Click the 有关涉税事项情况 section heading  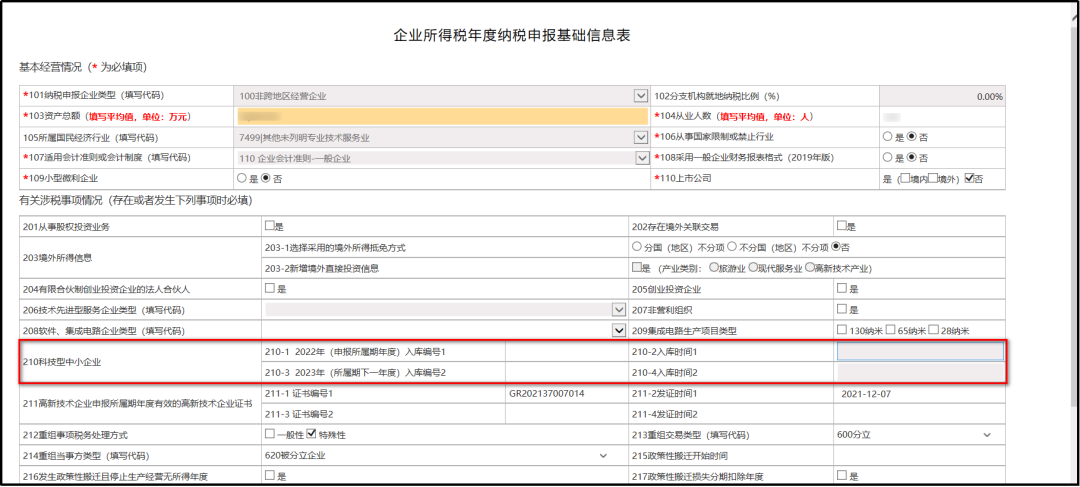tap(136, 202)
